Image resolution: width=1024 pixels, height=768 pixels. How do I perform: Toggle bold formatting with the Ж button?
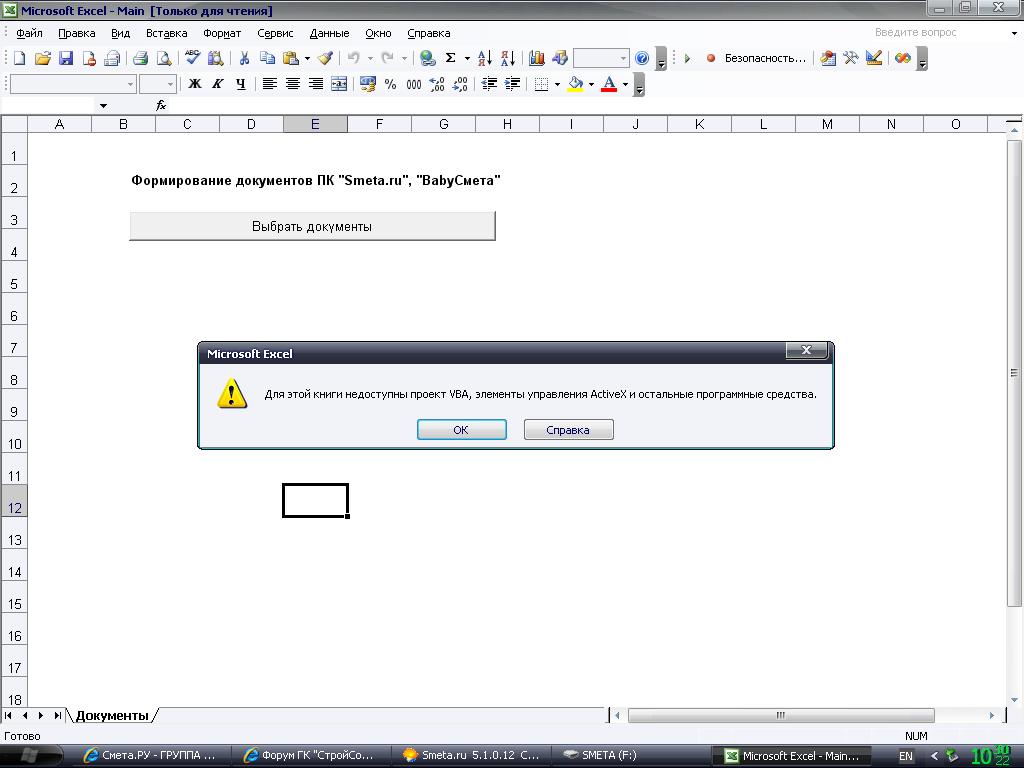coord(195,84)
